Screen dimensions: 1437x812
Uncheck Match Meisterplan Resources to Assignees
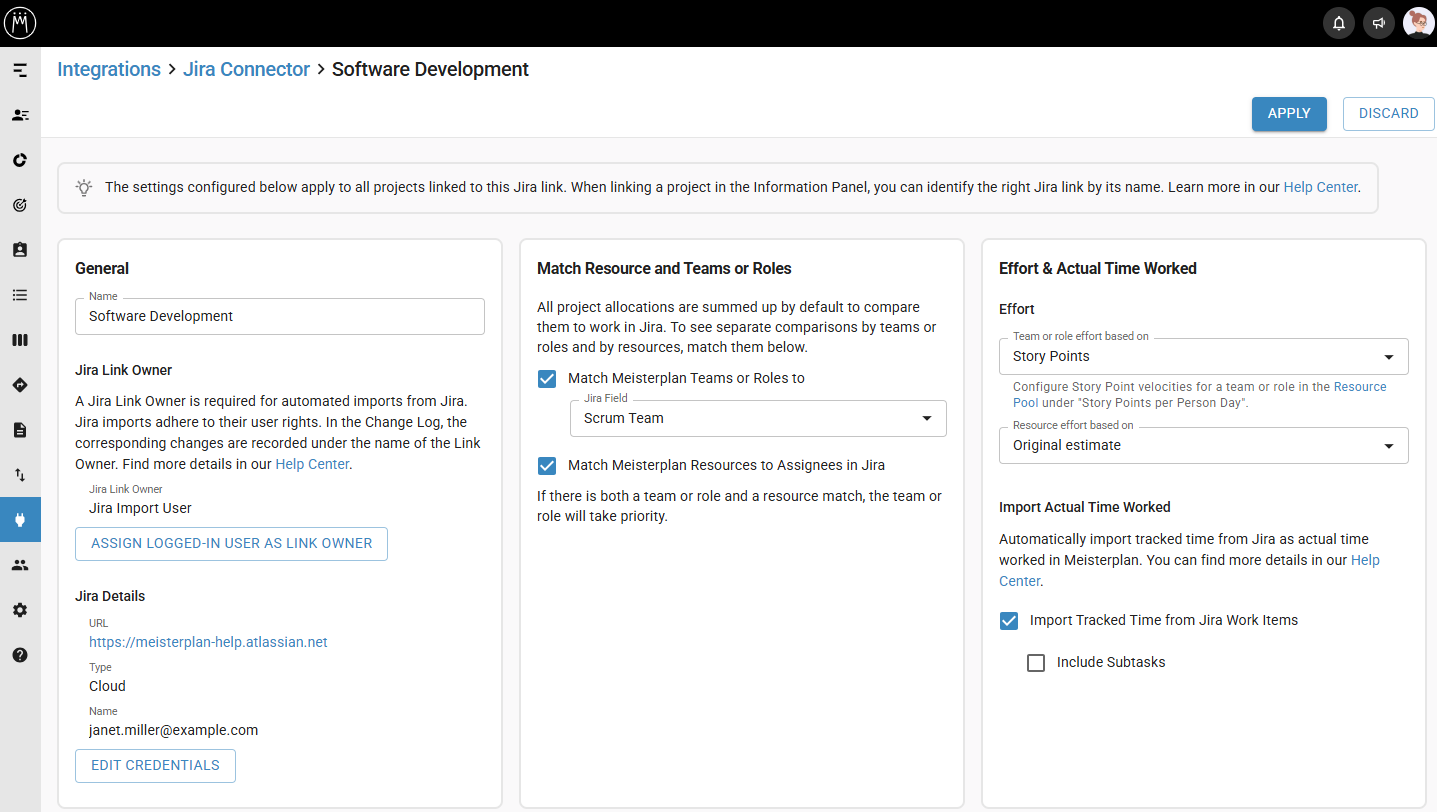coord(547,465)
